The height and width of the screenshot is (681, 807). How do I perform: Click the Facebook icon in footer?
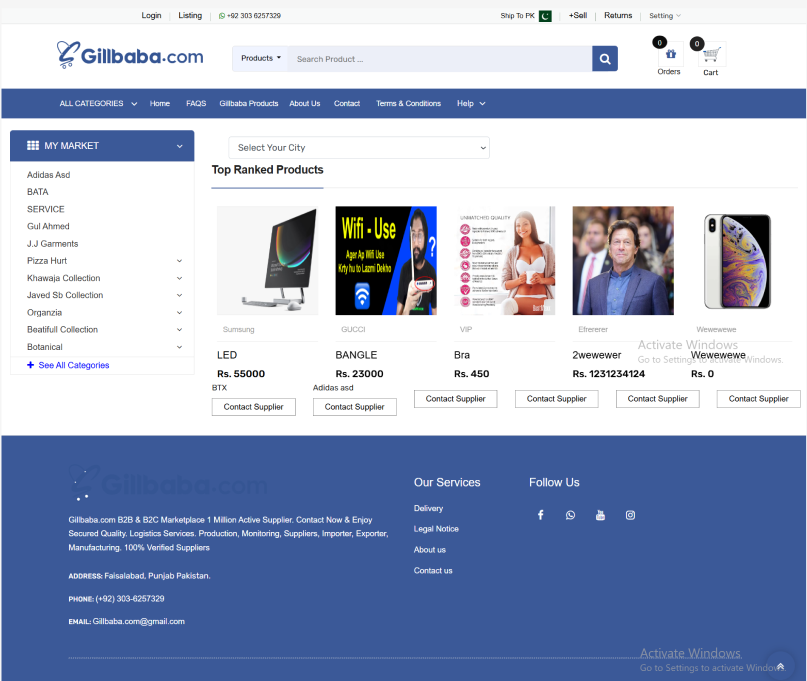coord(540,515)
